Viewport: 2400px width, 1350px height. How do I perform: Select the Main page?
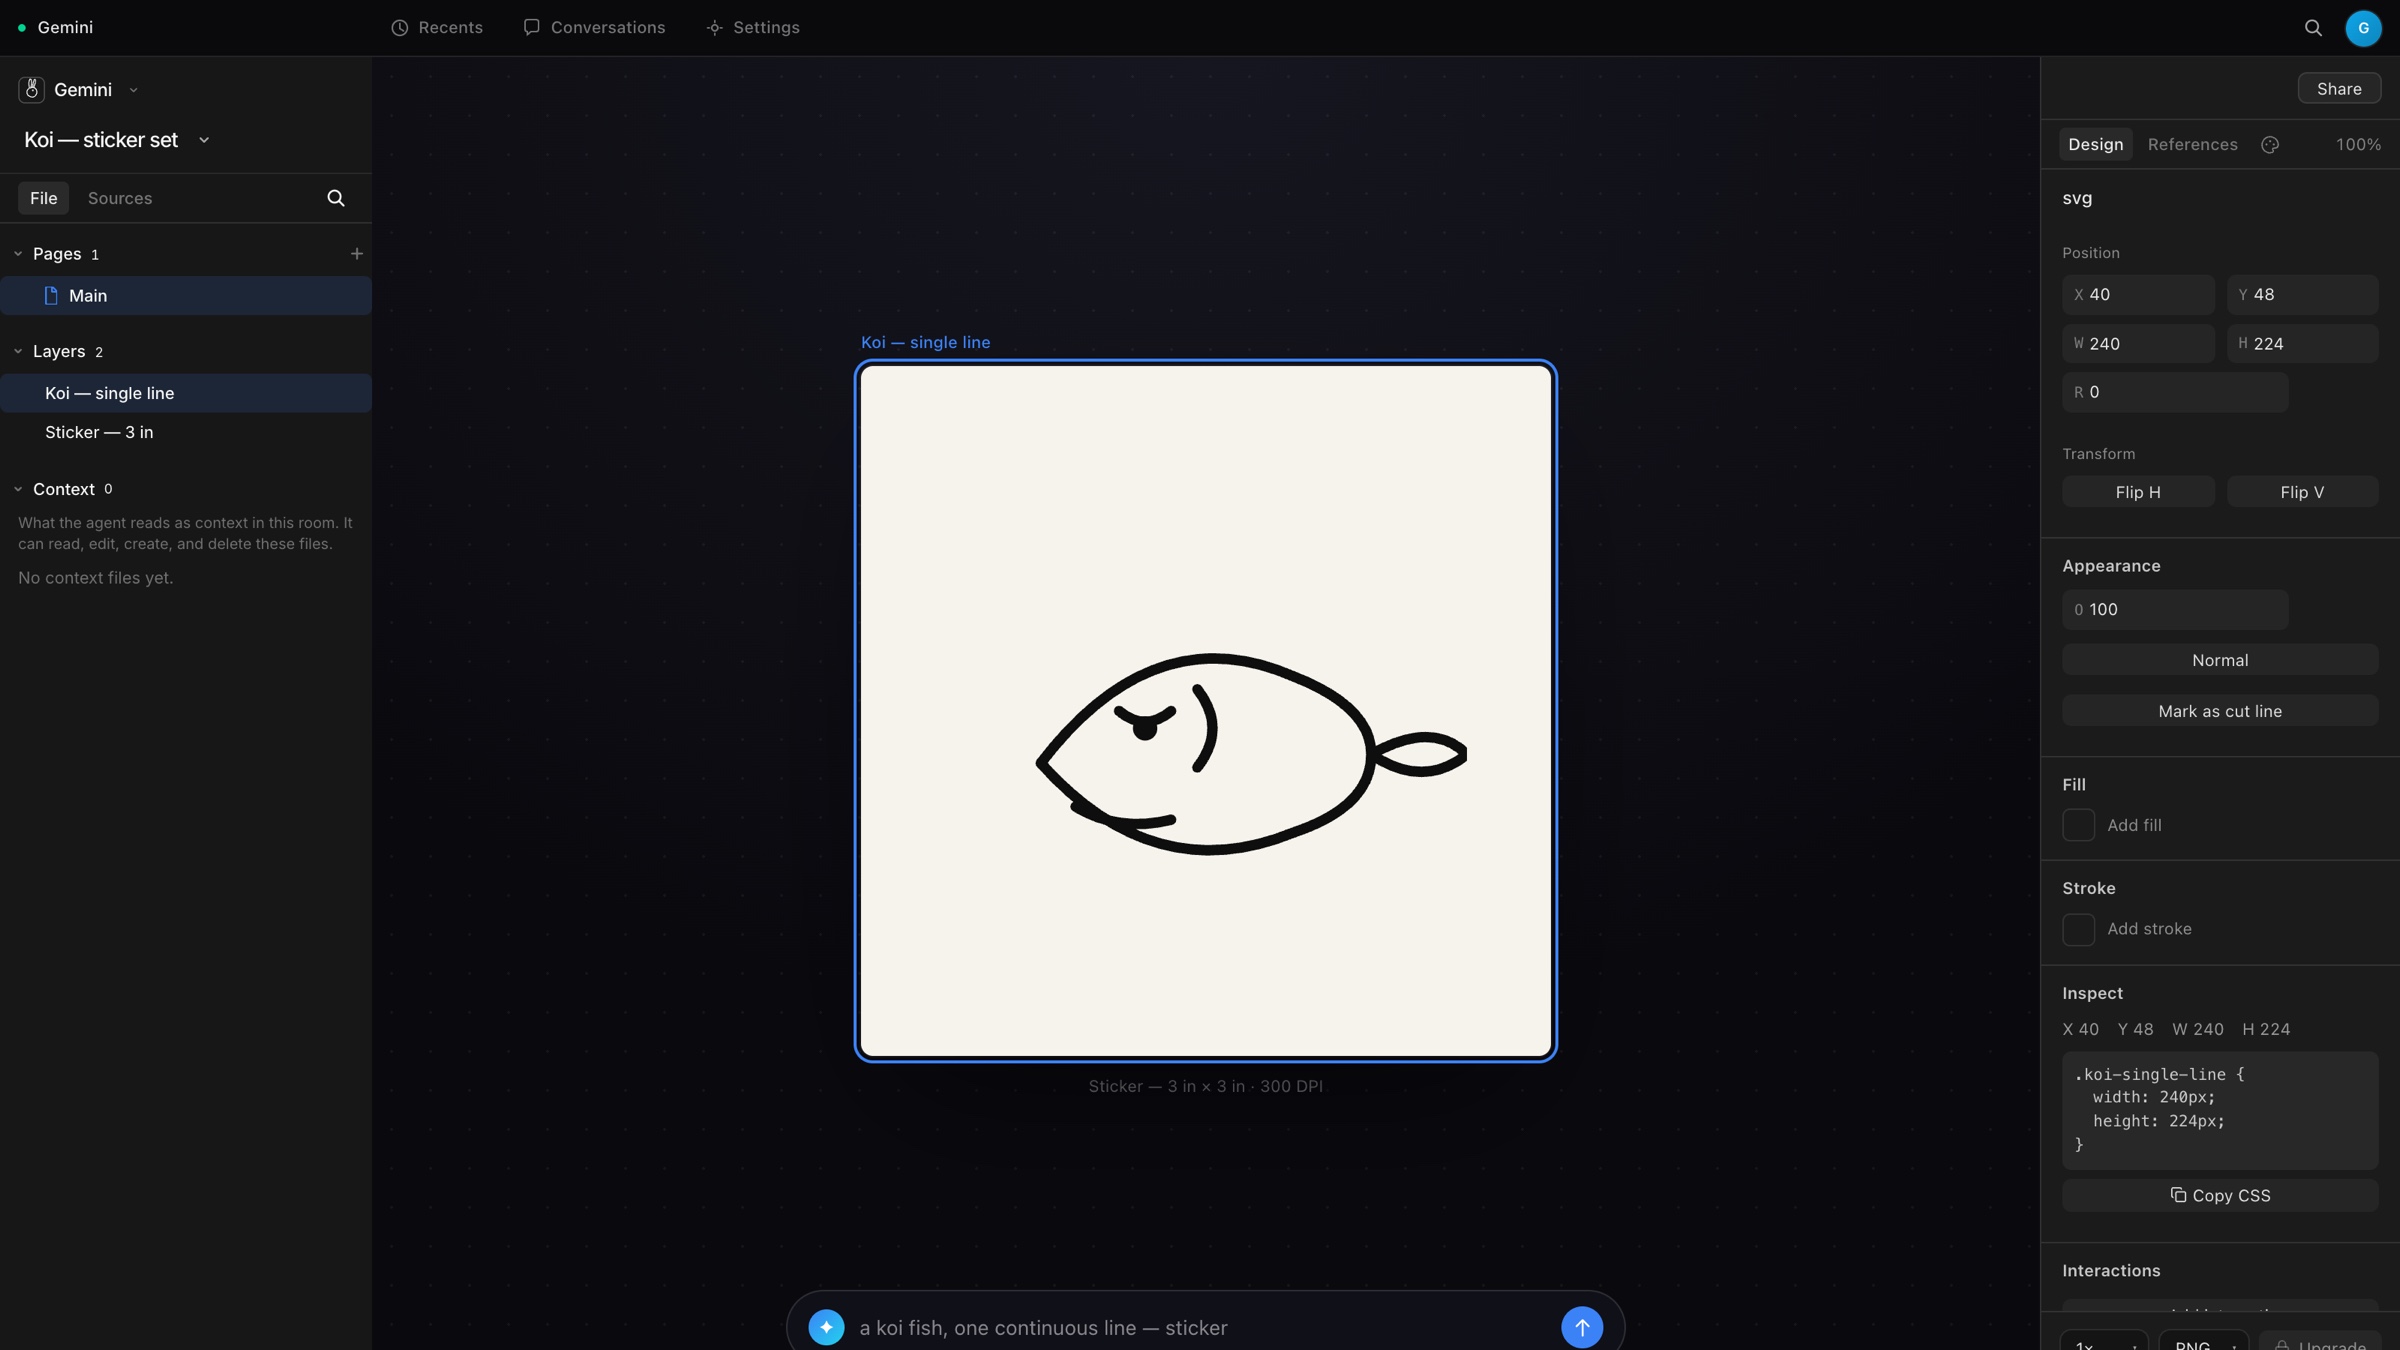pos(186,296)
